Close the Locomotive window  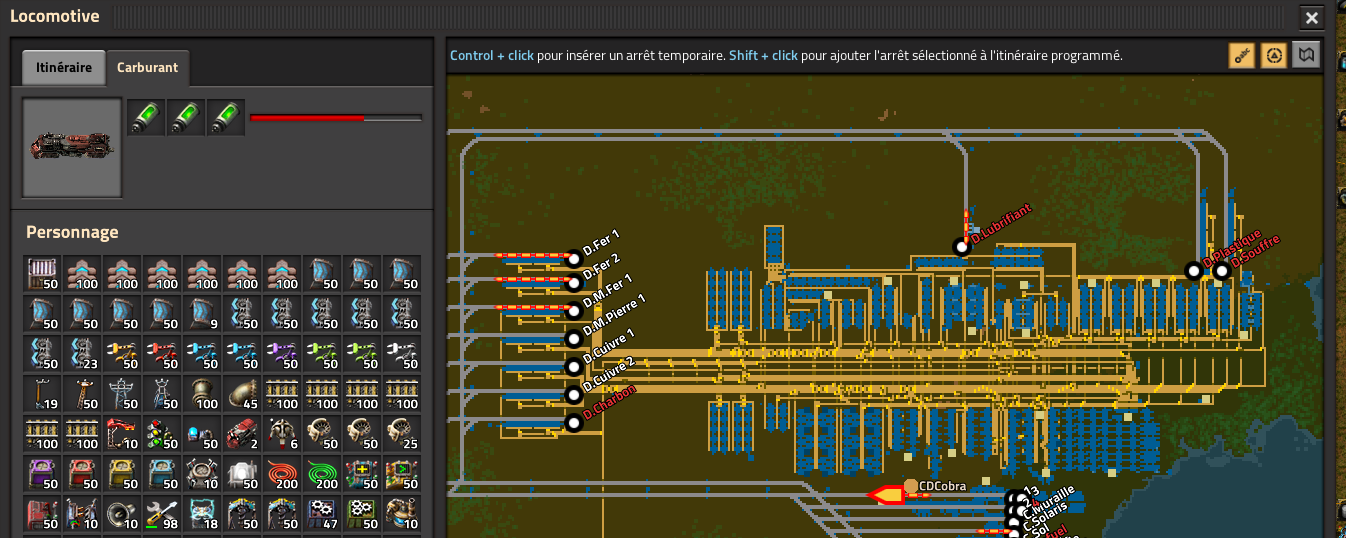(1312, 17)
